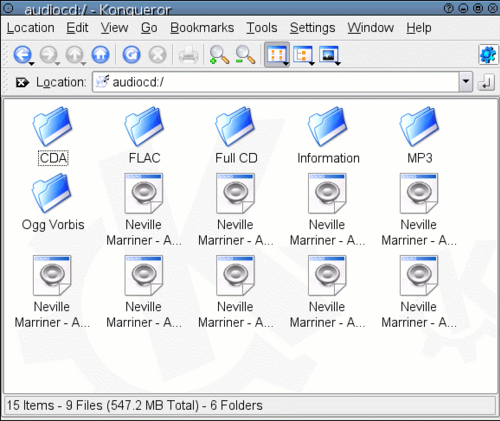Open the Bookmarks menu
500x421 pixels.
[202, 28]
